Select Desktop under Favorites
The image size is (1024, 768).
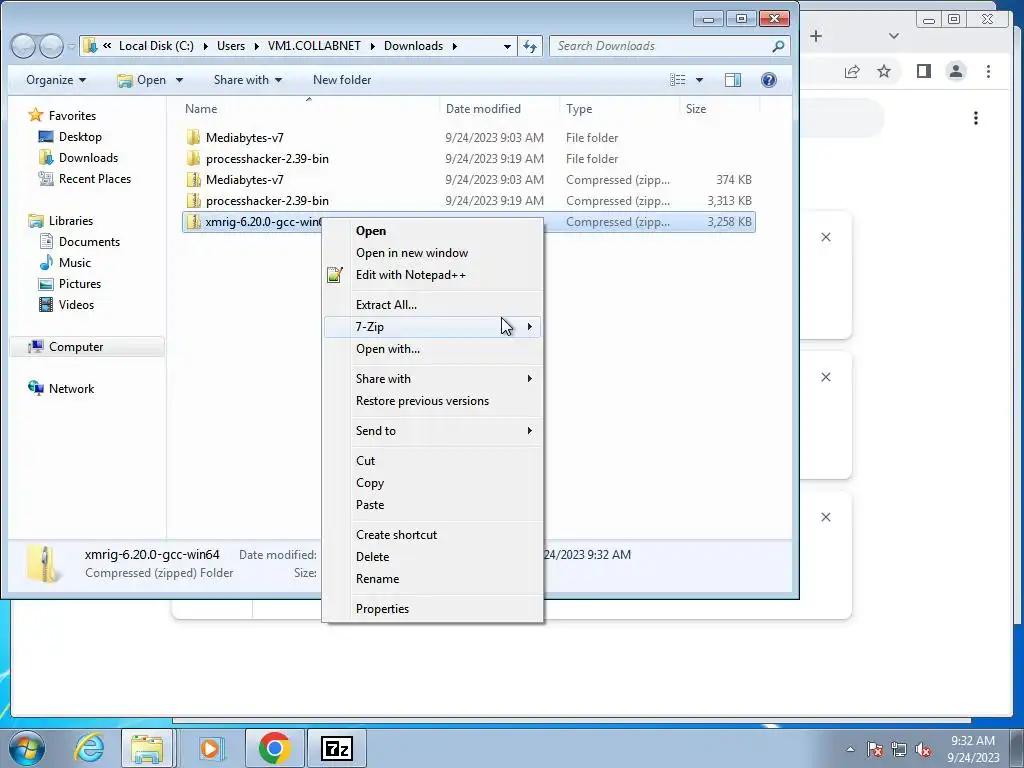[x=71, y=136]
